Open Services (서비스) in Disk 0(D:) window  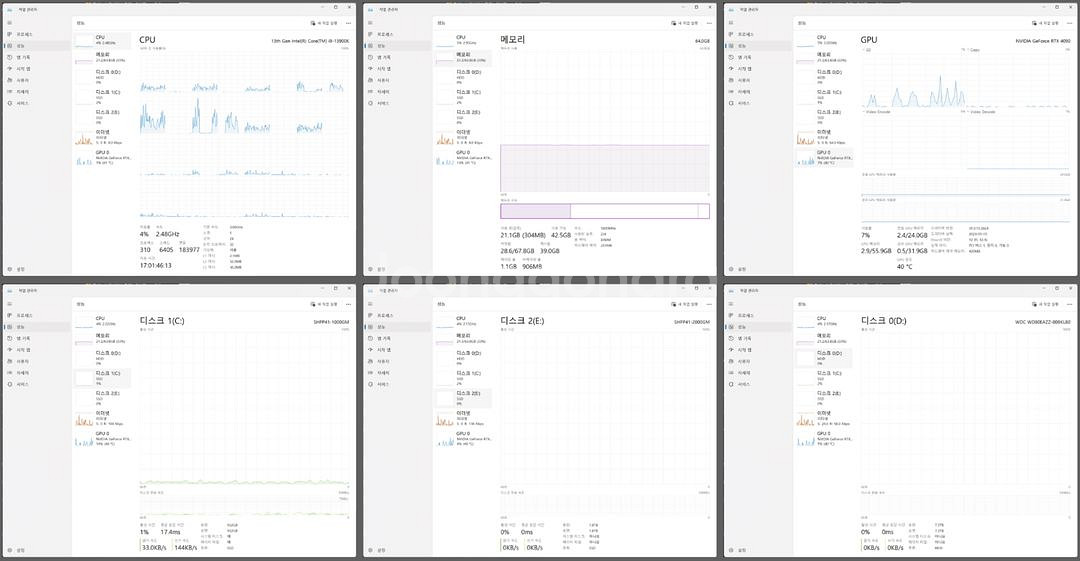tap(758, 385)
